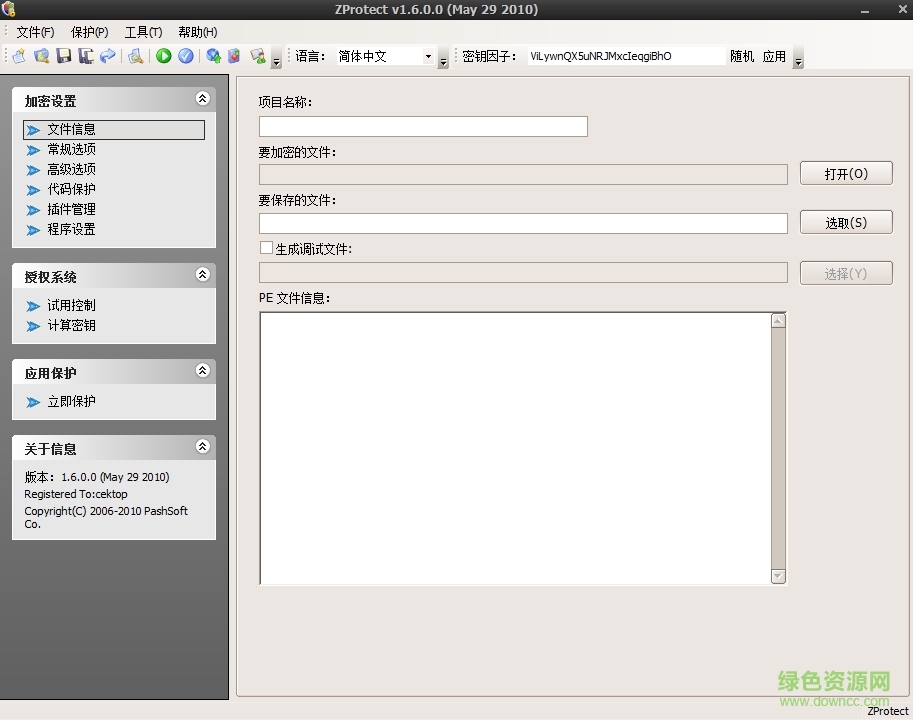
Task: Start protection with the green play icon
Action: click(163, 57)
